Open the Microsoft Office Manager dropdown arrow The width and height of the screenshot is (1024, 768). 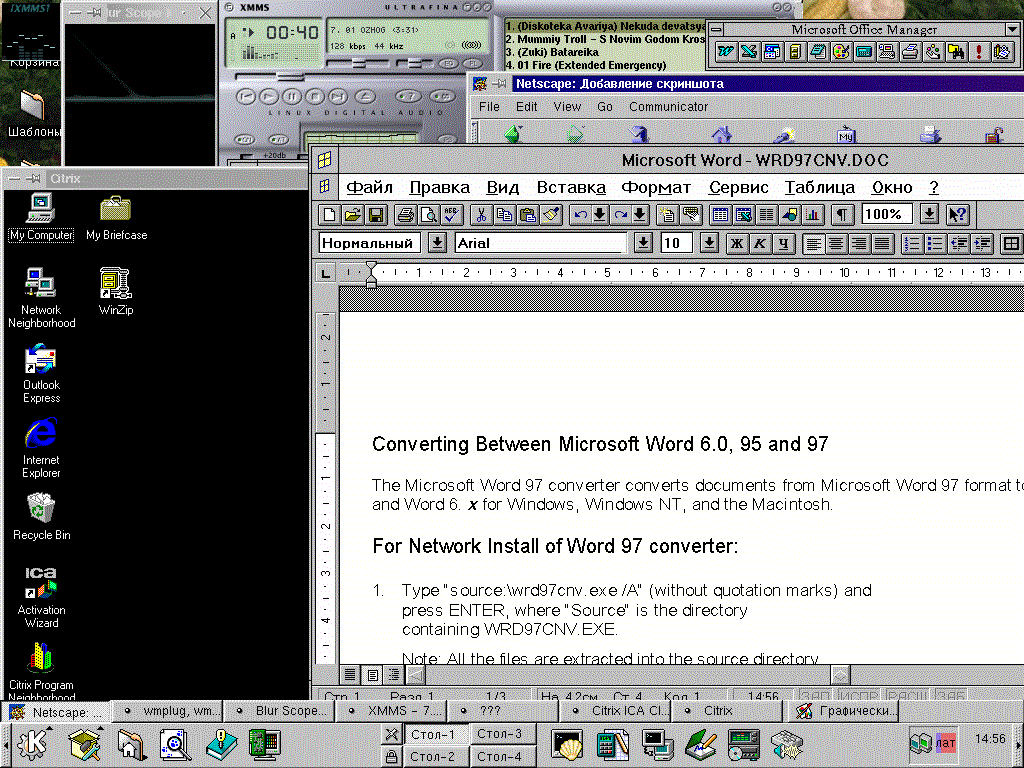click(1012, 29)
